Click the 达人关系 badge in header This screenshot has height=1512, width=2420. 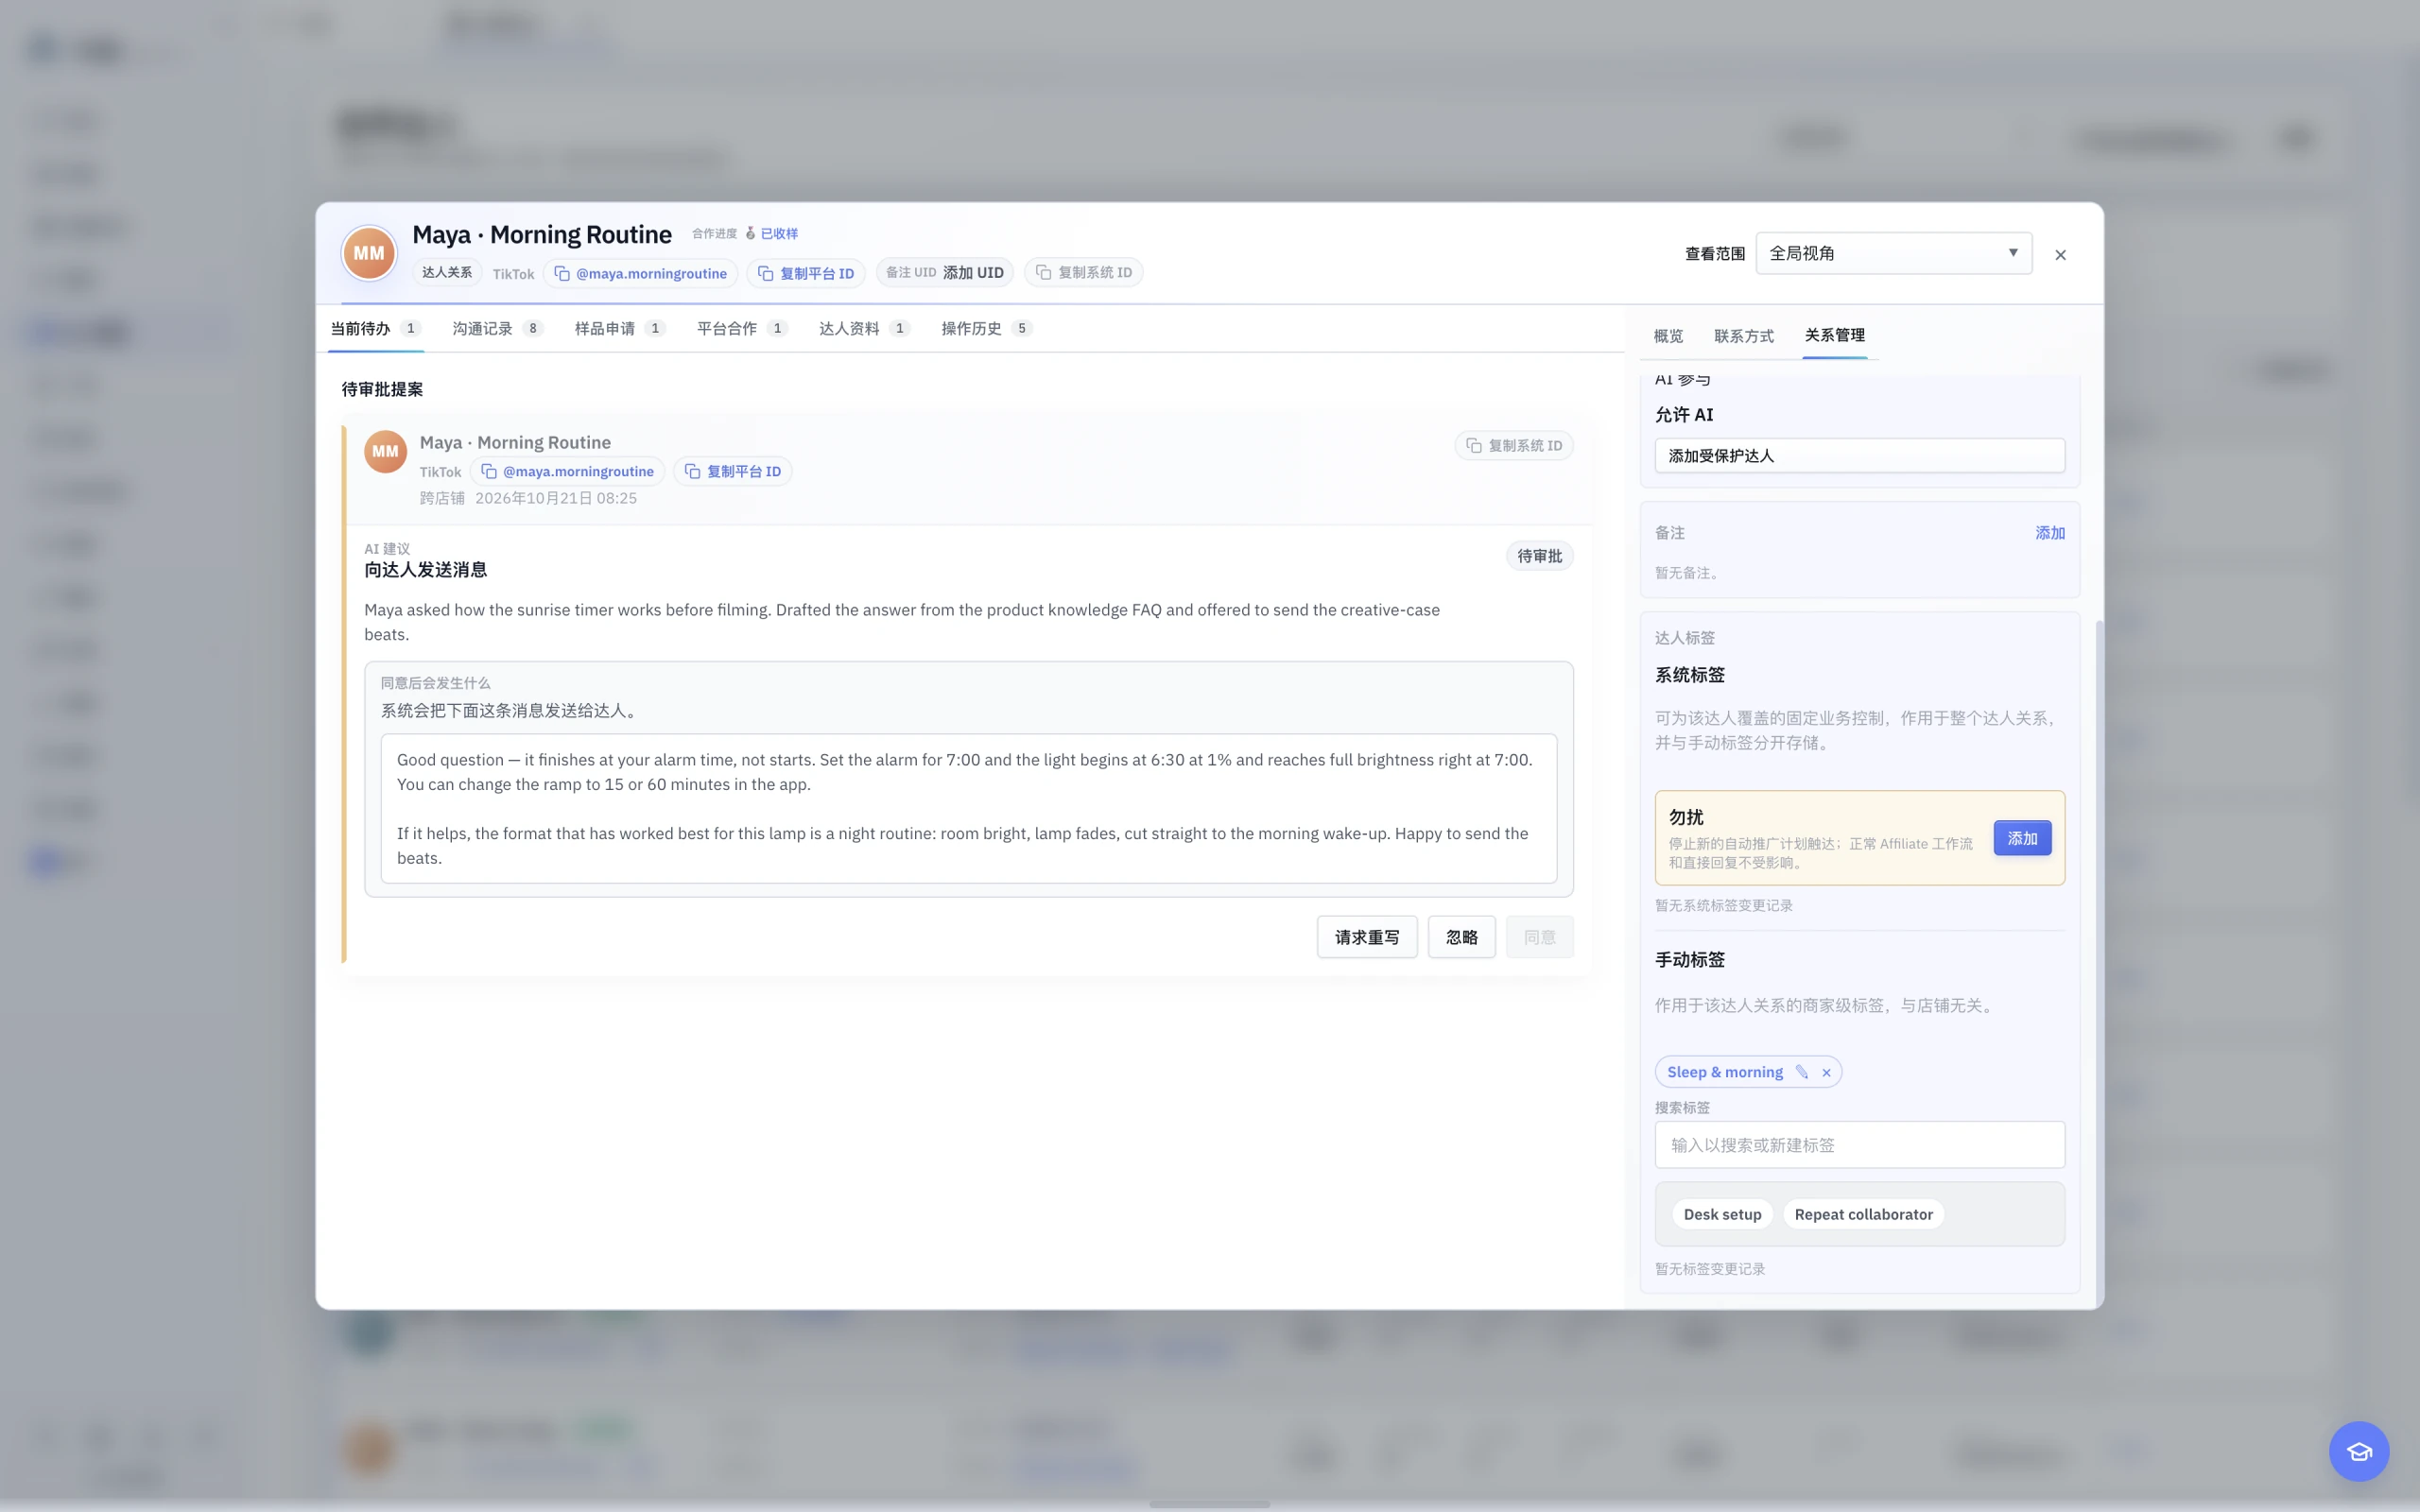(x=446, y=272)
